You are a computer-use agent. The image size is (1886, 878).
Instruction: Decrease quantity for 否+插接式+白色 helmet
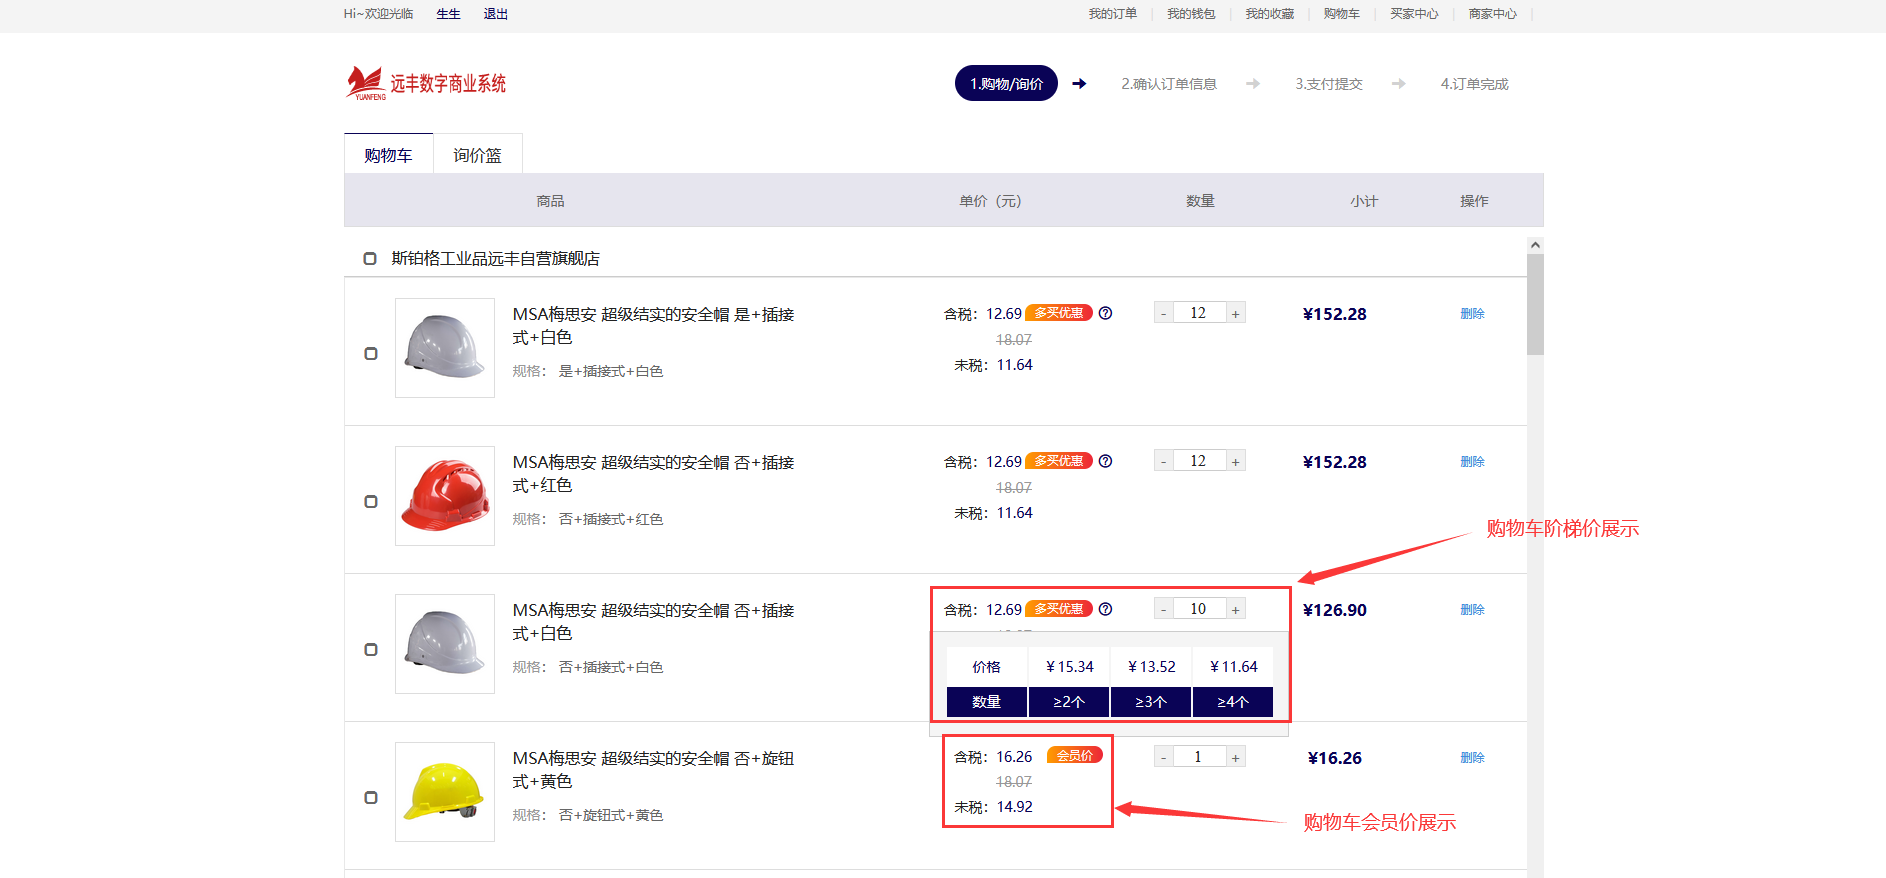pos(1163,609)
